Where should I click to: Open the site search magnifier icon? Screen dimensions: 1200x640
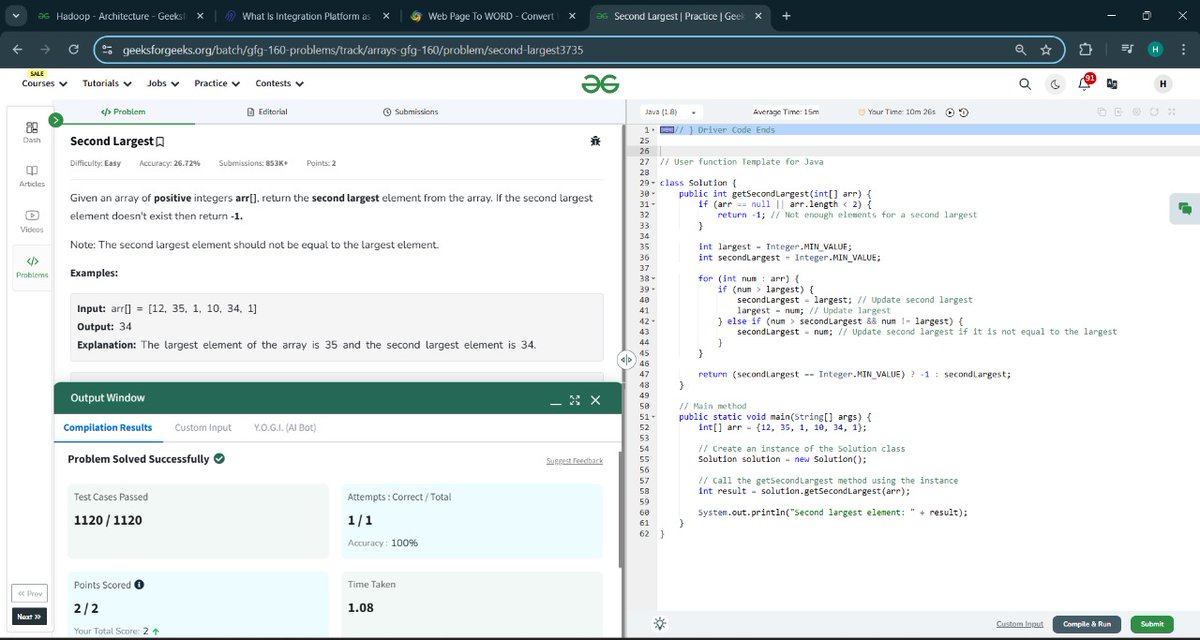(1026, 84)
